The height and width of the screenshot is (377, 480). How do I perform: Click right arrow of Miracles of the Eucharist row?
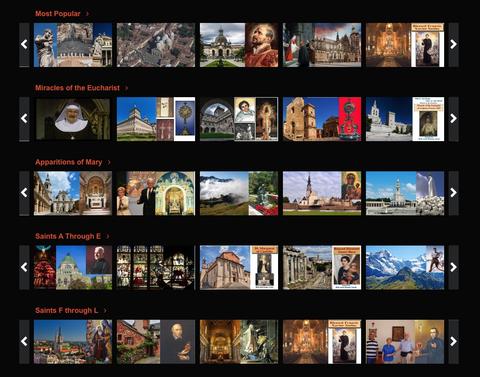[x=453, y=119]
